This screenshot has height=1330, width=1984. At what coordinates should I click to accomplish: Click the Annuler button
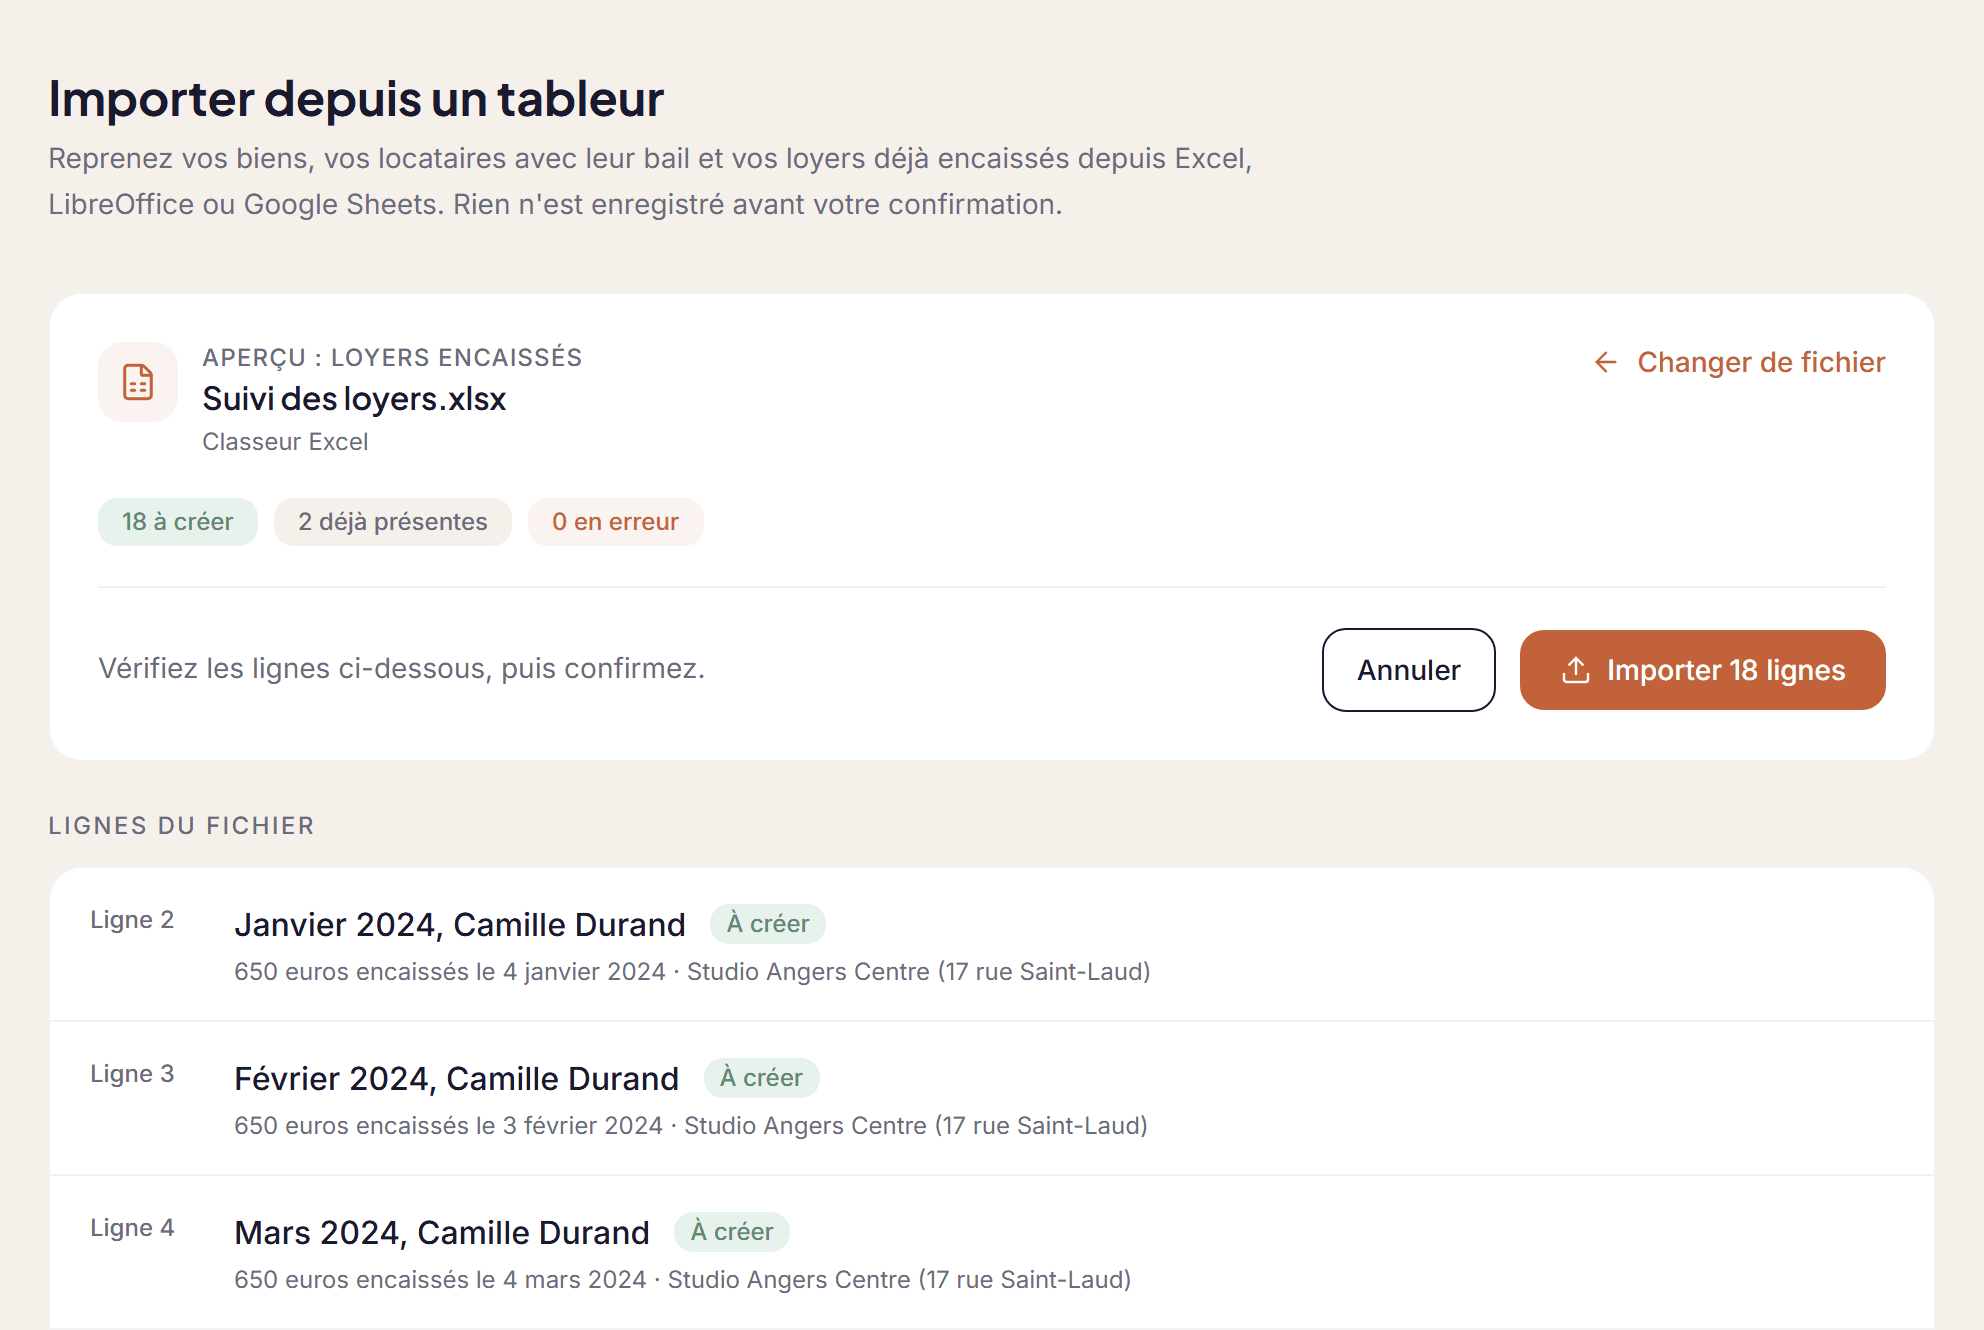pos(1408,670)
